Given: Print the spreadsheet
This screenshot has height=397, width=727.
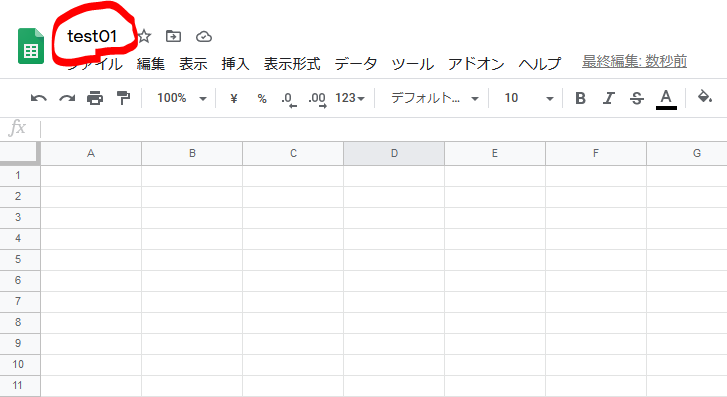Looking at the screenshot, I should (95, 98).
